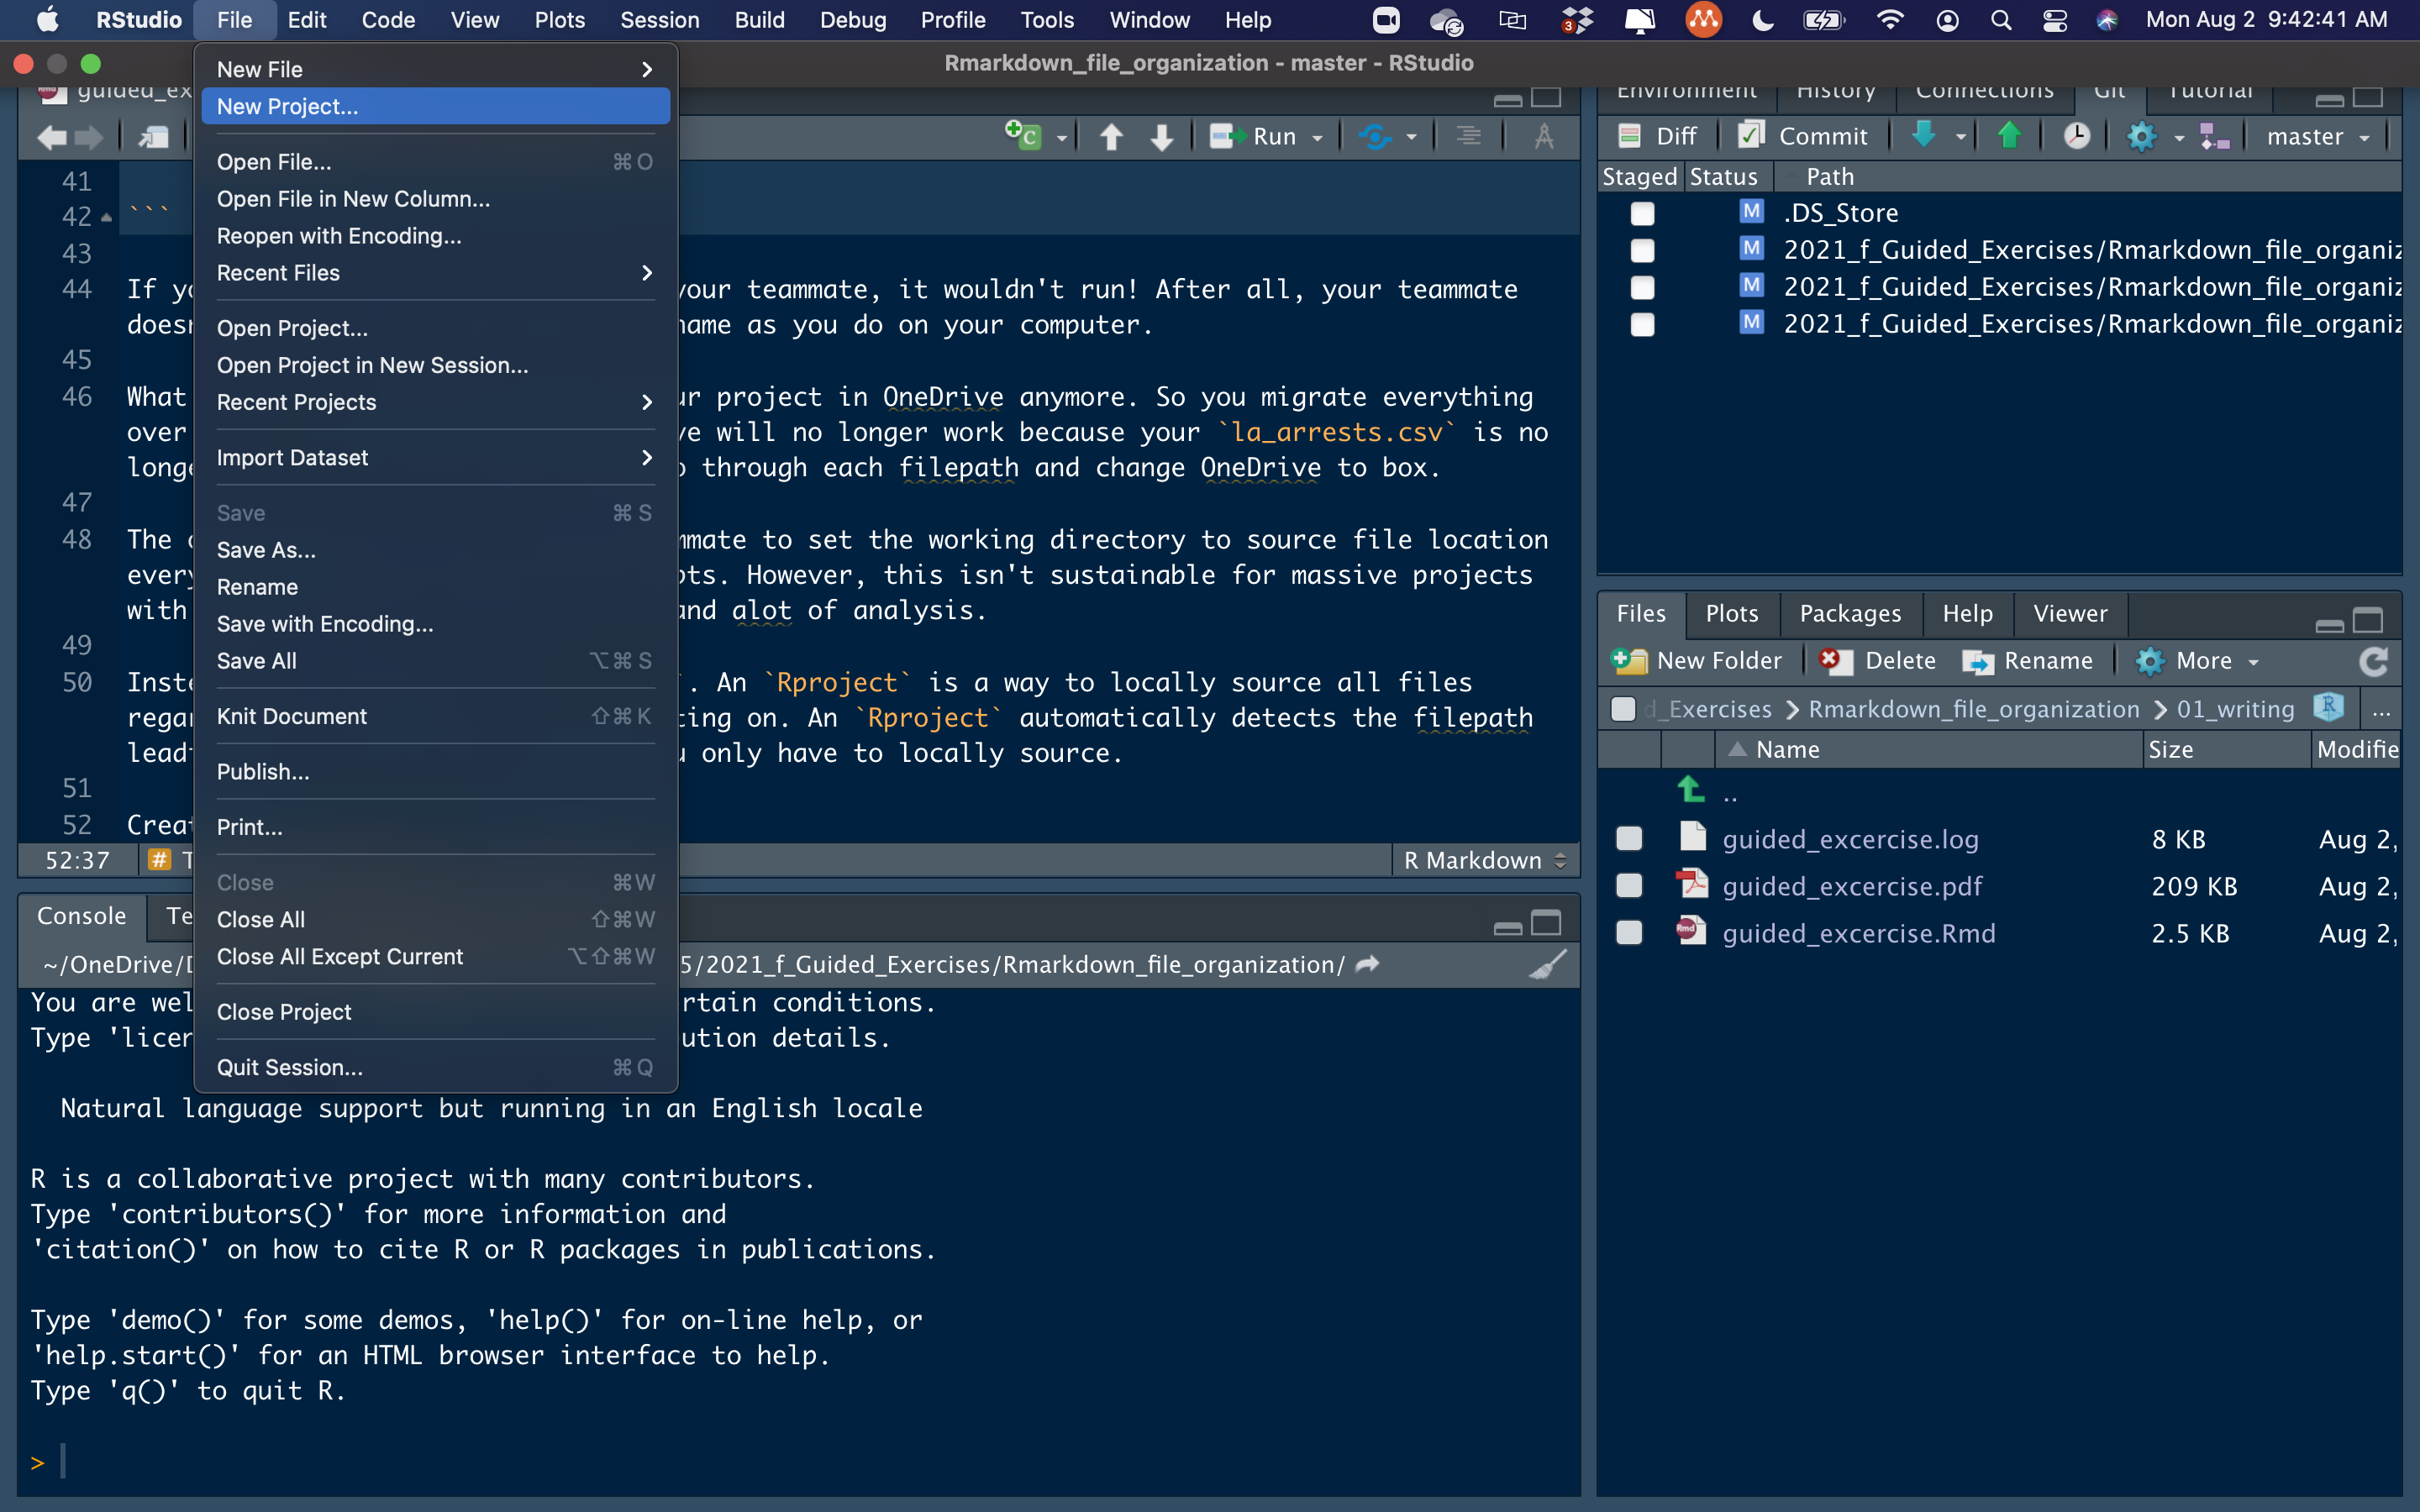Go up to parent directory icon
The image size is (2420, 1512).
1690,790
